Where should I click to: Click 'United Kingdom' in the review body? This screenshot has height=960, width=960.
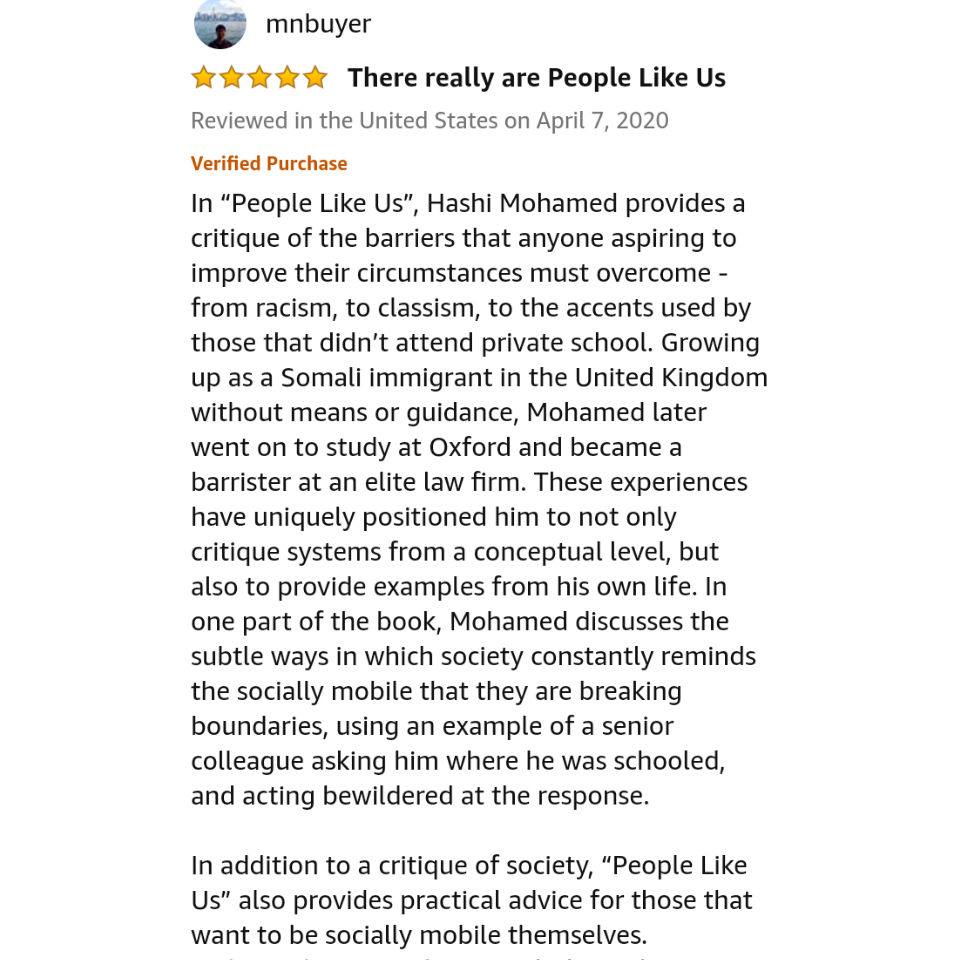click(x=670, y=378)
